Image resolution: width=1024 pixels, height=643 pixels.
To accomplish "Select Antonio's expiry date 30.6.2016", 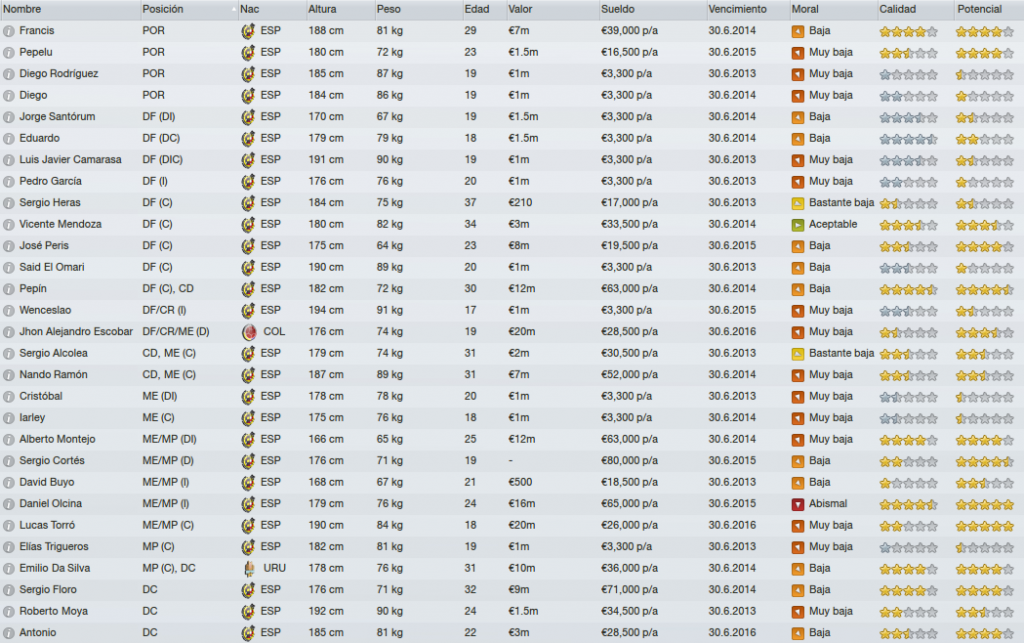I will click(x=731, y=633).
